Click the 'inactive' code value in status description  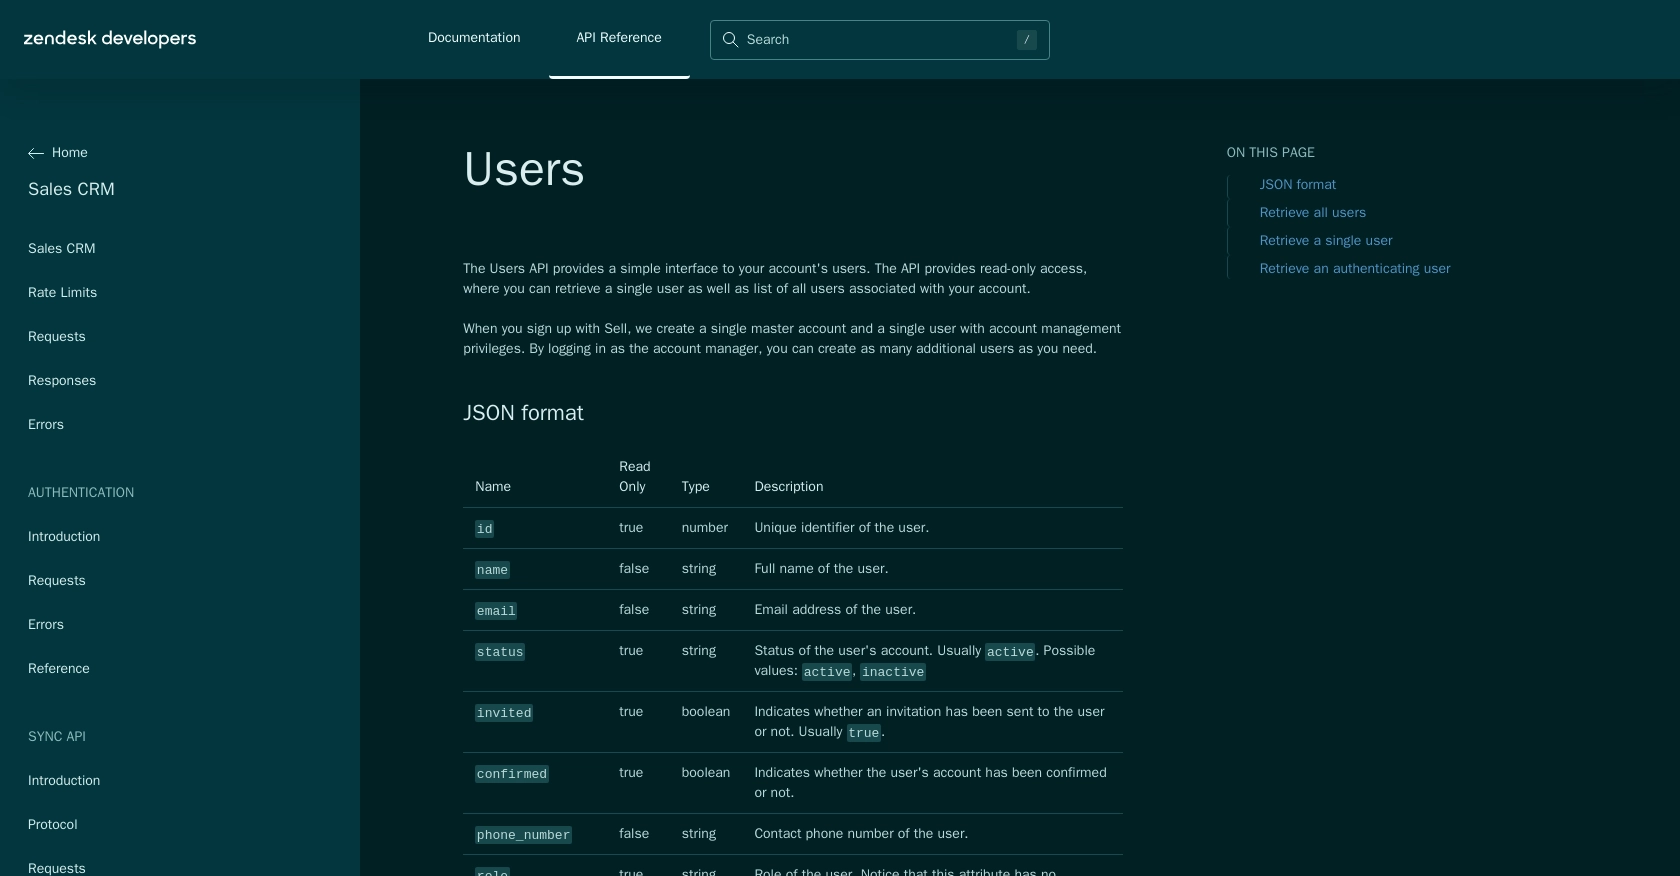coord(893,672)
